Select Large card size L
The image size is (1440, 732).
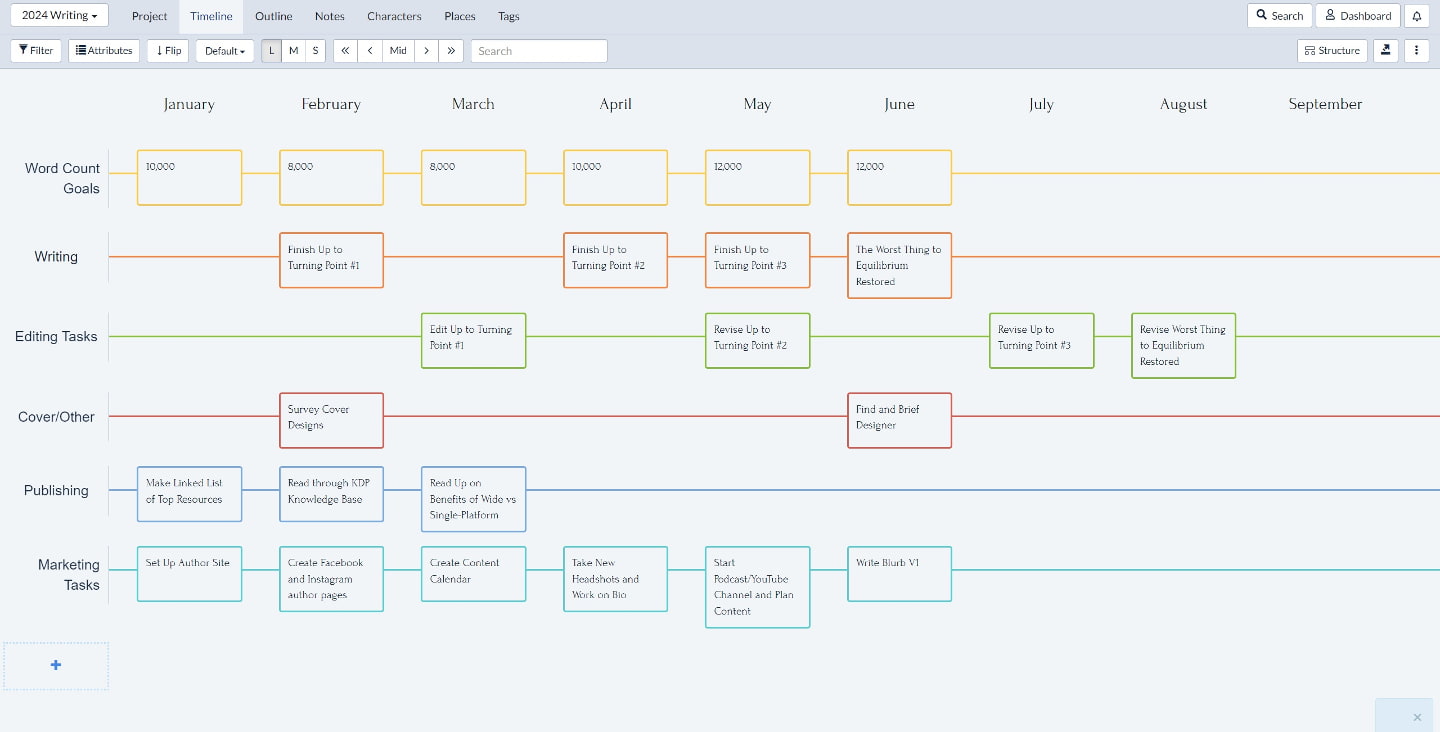coord(272,51)
